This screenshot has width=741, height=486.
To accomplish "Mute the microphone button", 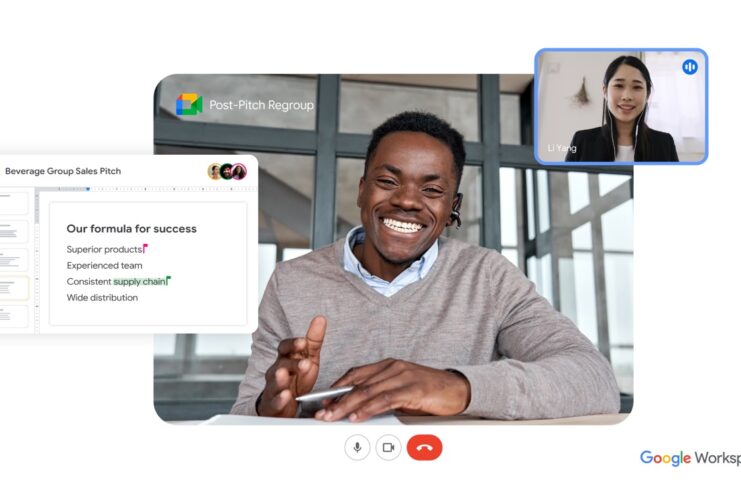I will (357, 447).
